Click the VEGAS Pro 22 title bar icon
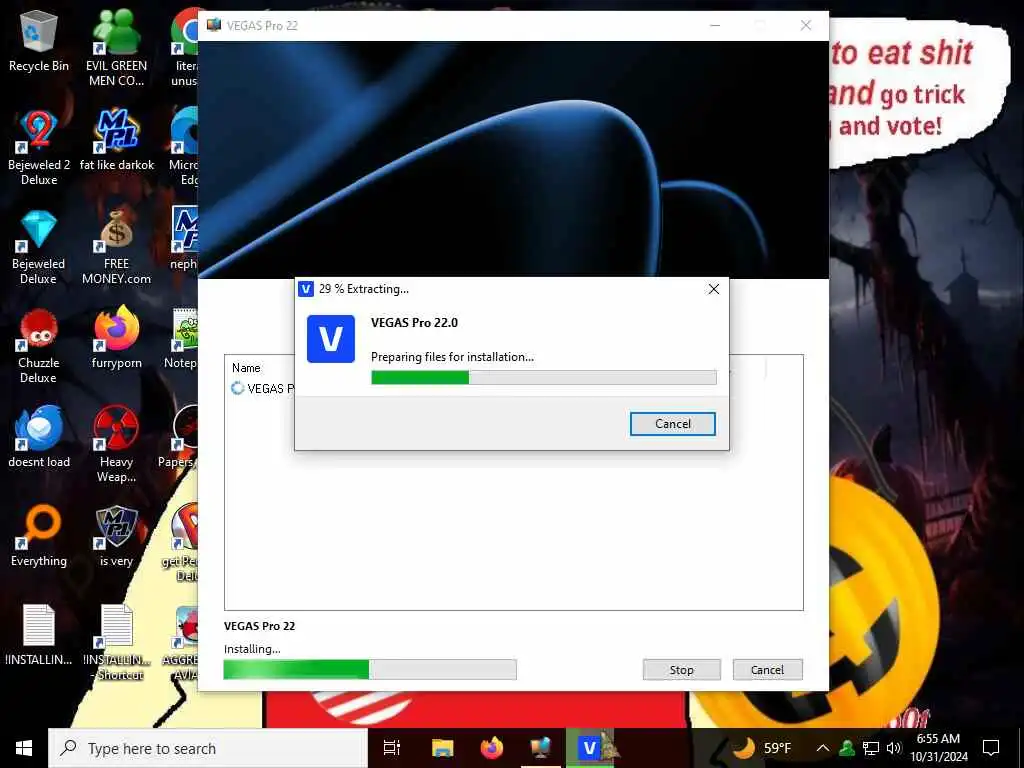 (x=214, y=25)
